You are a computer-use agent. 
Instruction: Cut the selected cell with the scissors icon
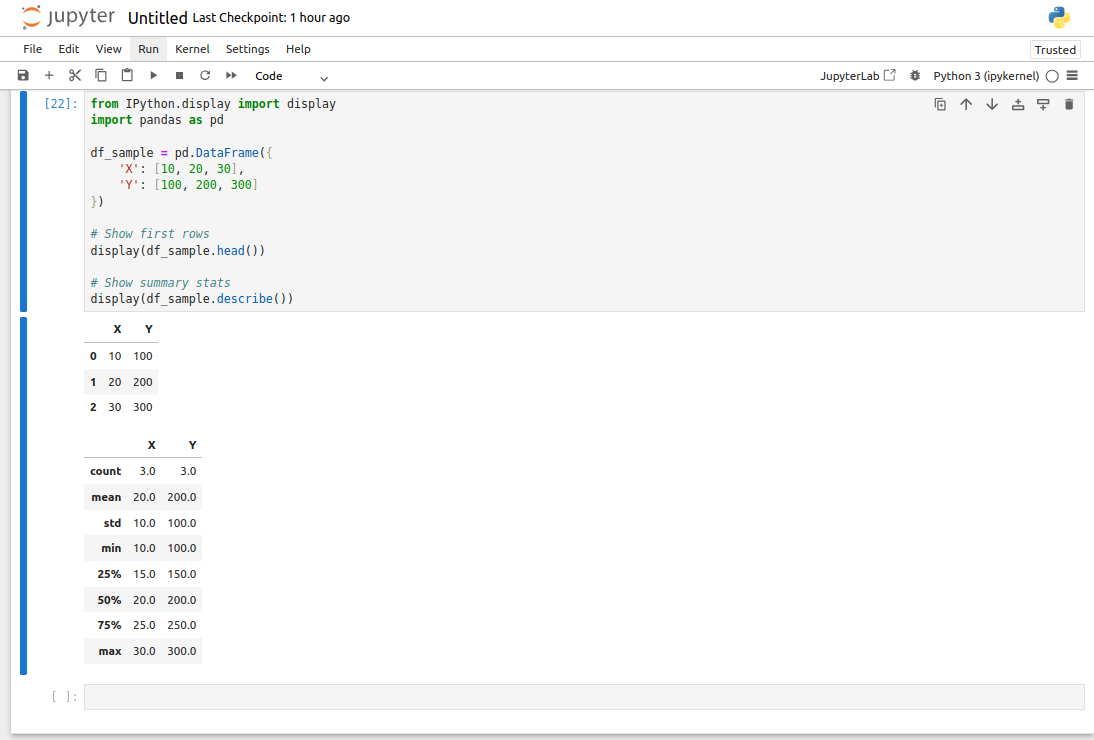(75, 76)
